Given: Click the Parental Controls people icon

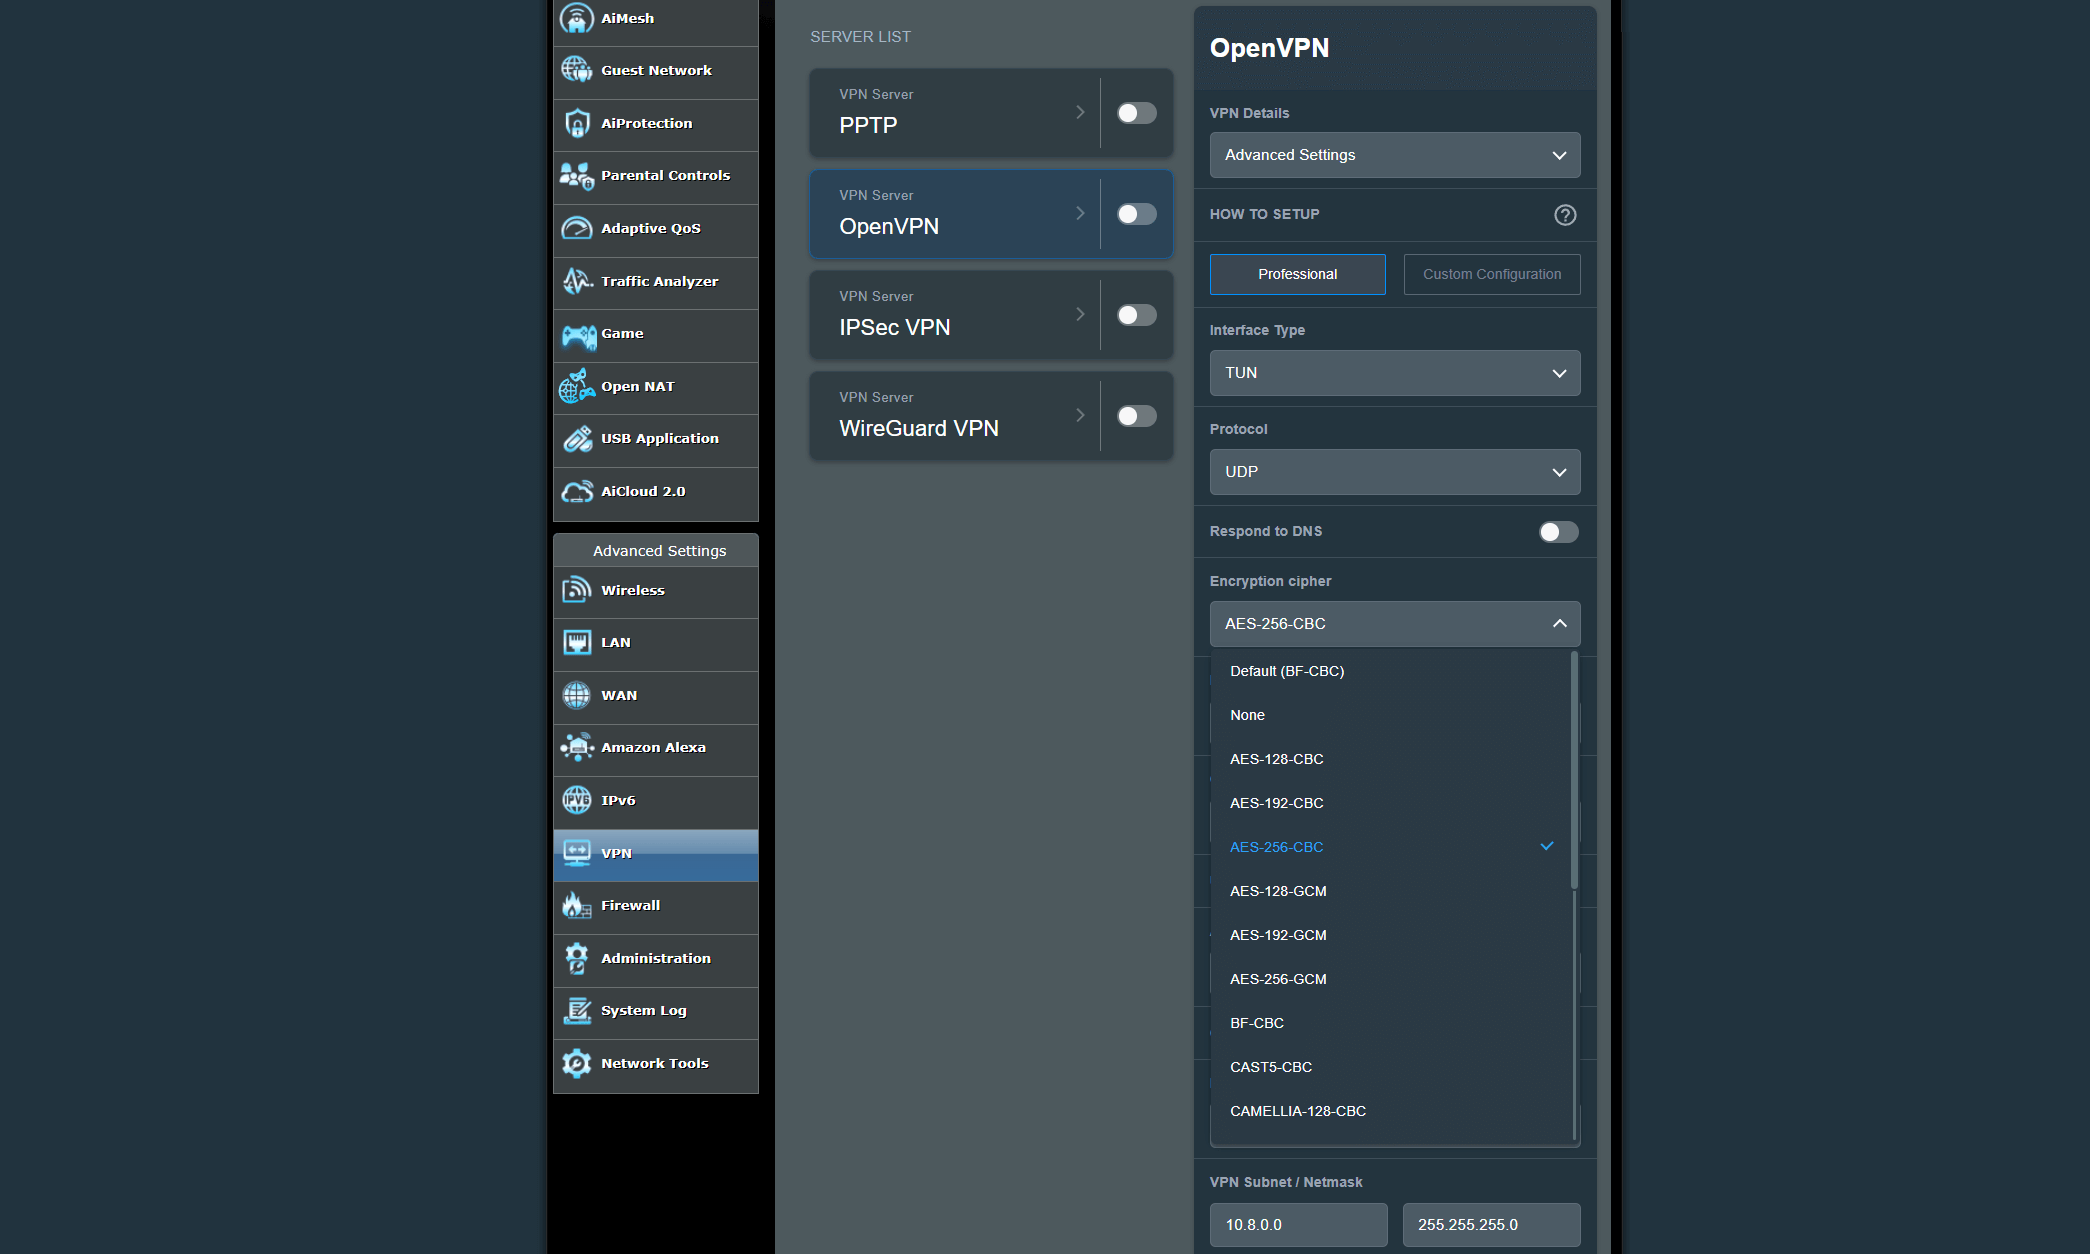Looking at the screenshot, I should [577, 175].
